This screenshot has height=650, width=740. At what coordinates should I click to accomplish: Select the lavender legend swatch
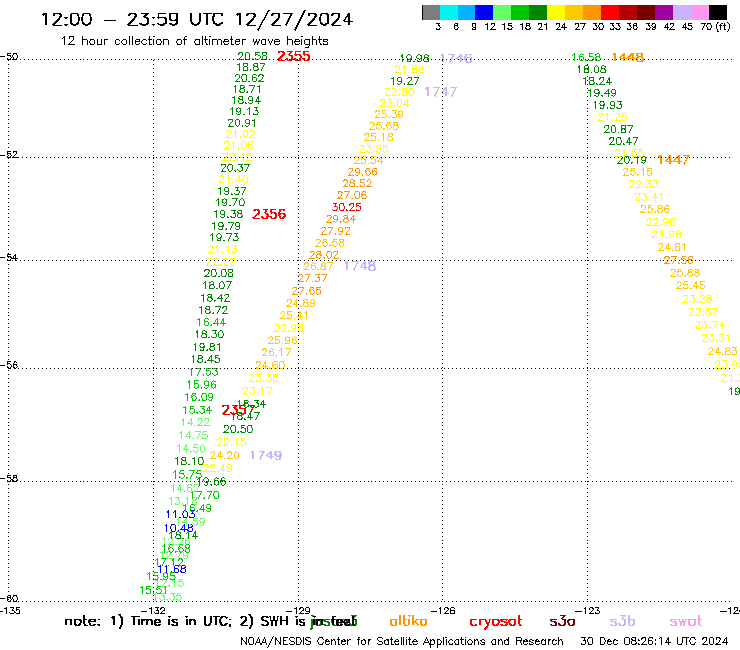tap(682, 12)
